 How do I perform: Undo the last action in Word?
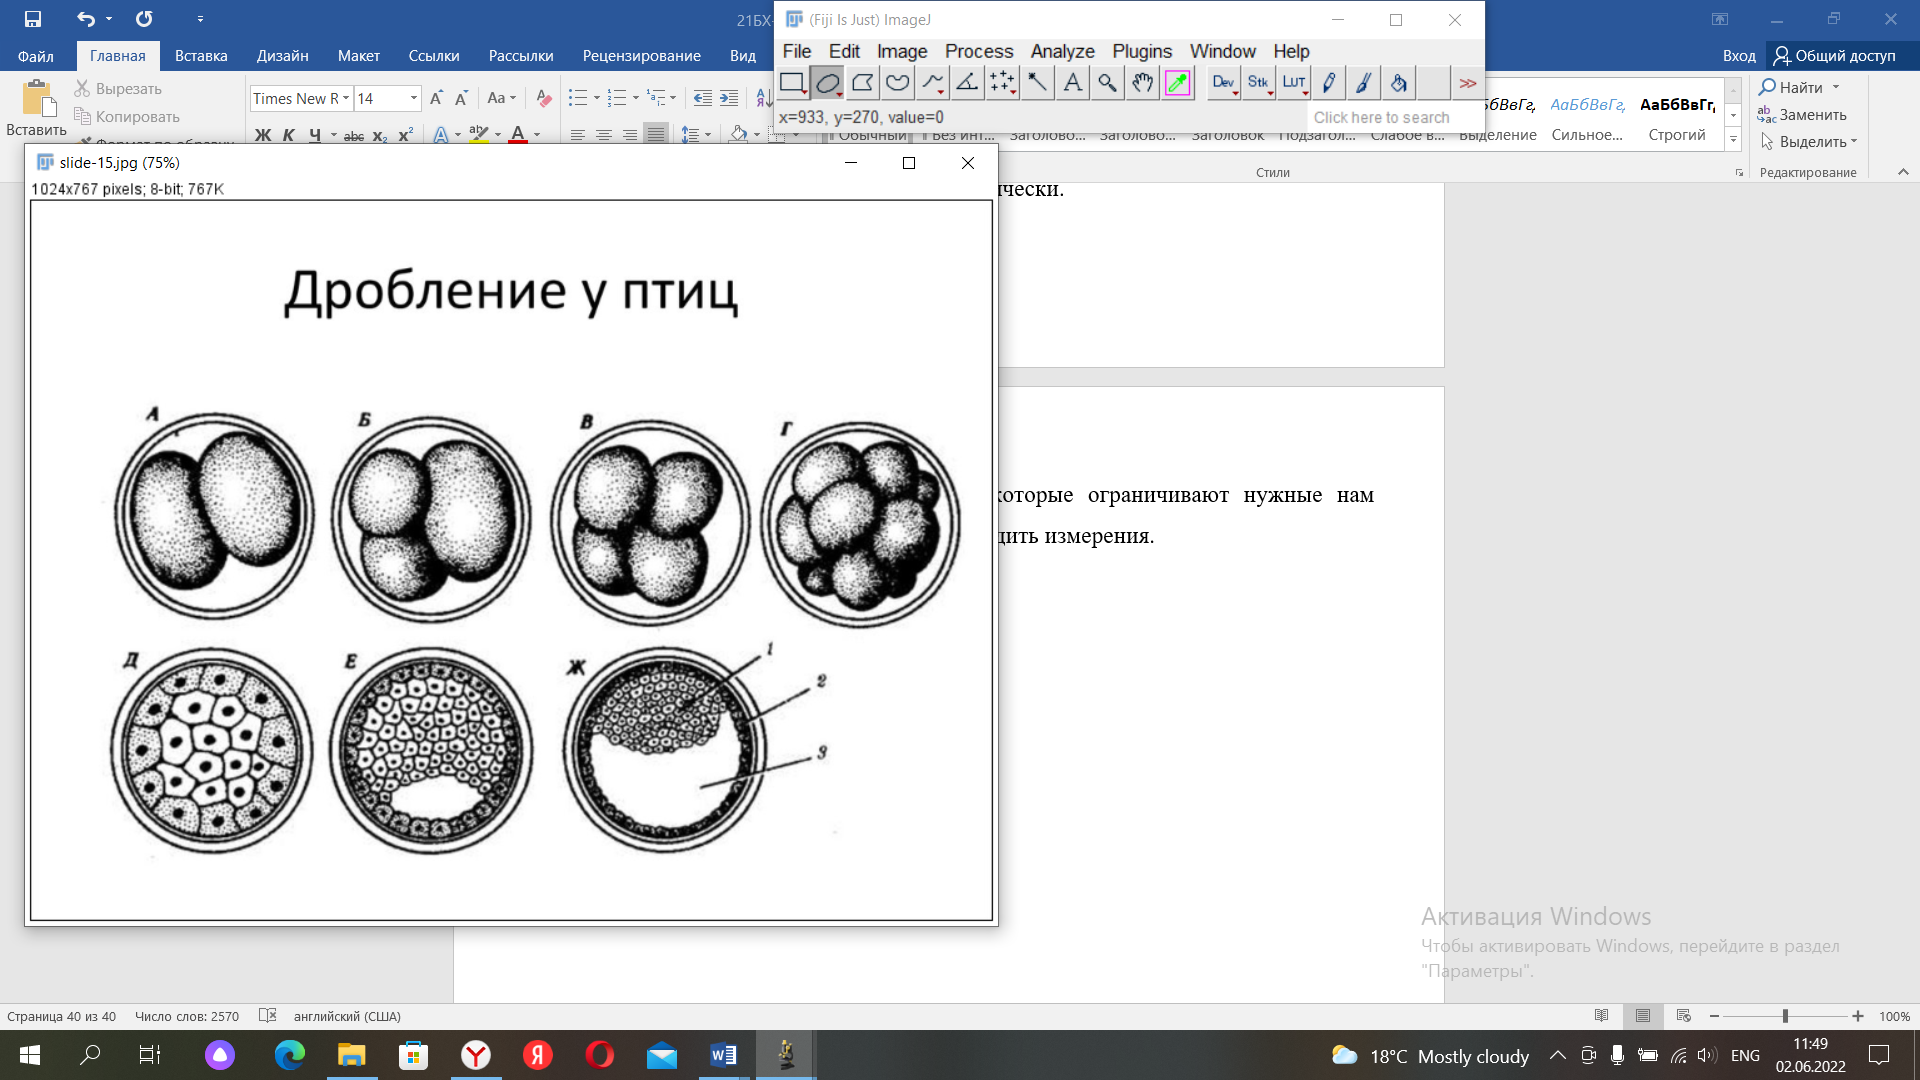click(86, 19)
